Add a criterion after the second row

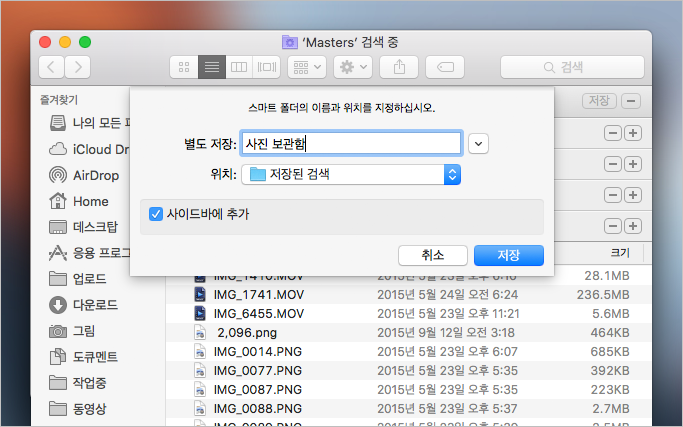[x=633, y=164]
